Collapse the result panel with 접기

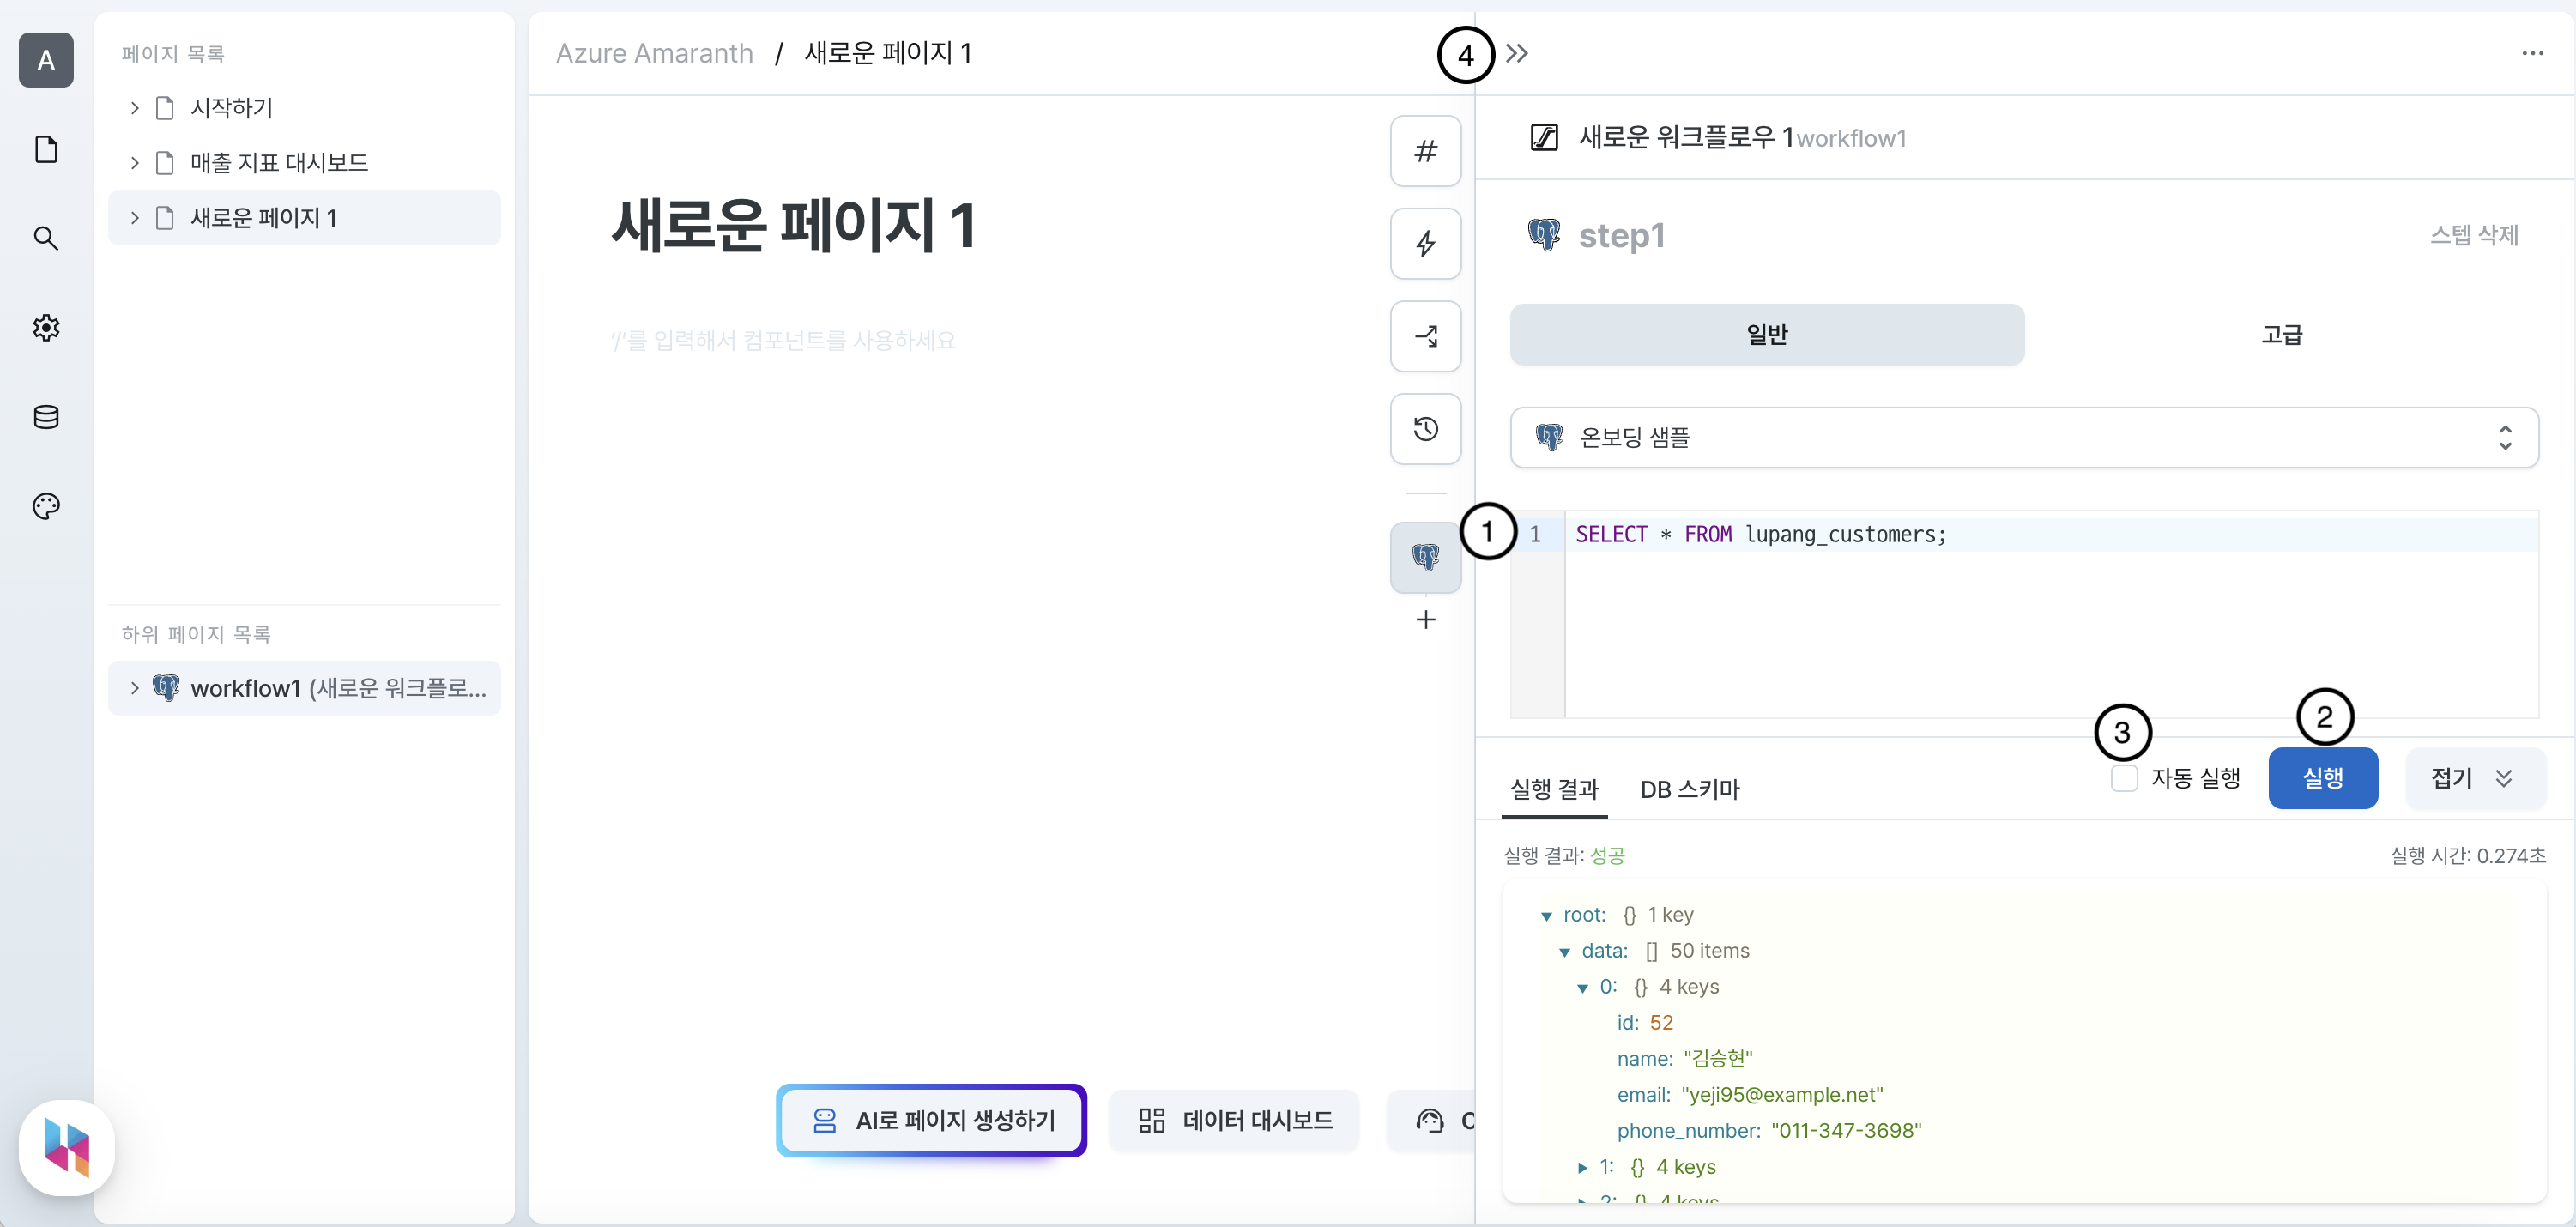2475,778
